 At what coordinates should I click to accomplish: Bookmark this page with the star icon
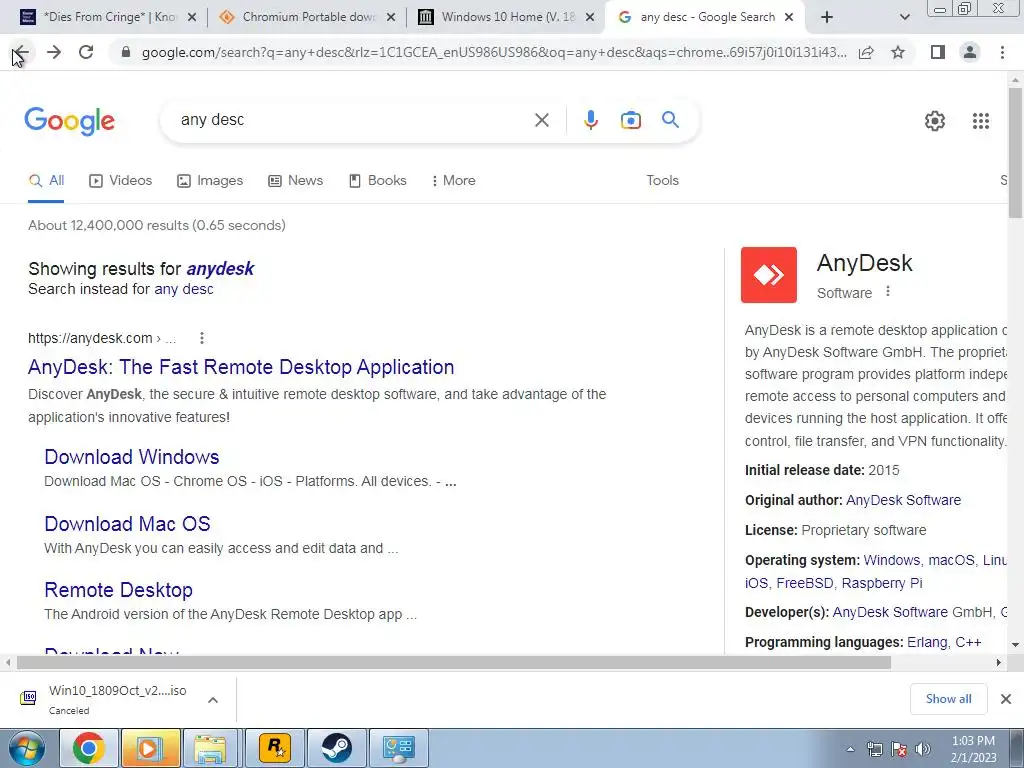point(898,52)
